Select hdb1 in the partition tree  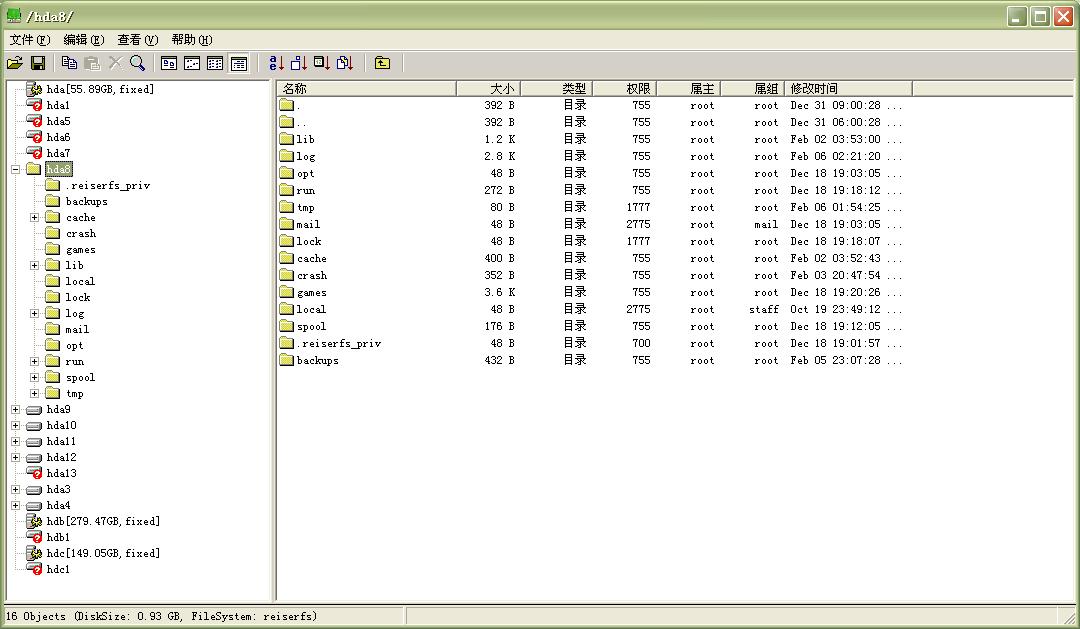[59, 538]
